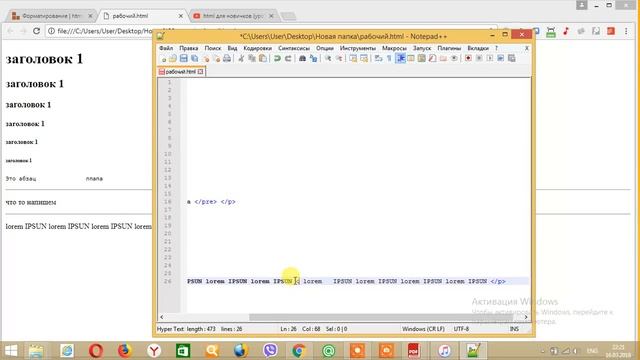This screenshot has width=640, height=360.
Task: Open the Плагины menu
Action: tap(449, 48)
